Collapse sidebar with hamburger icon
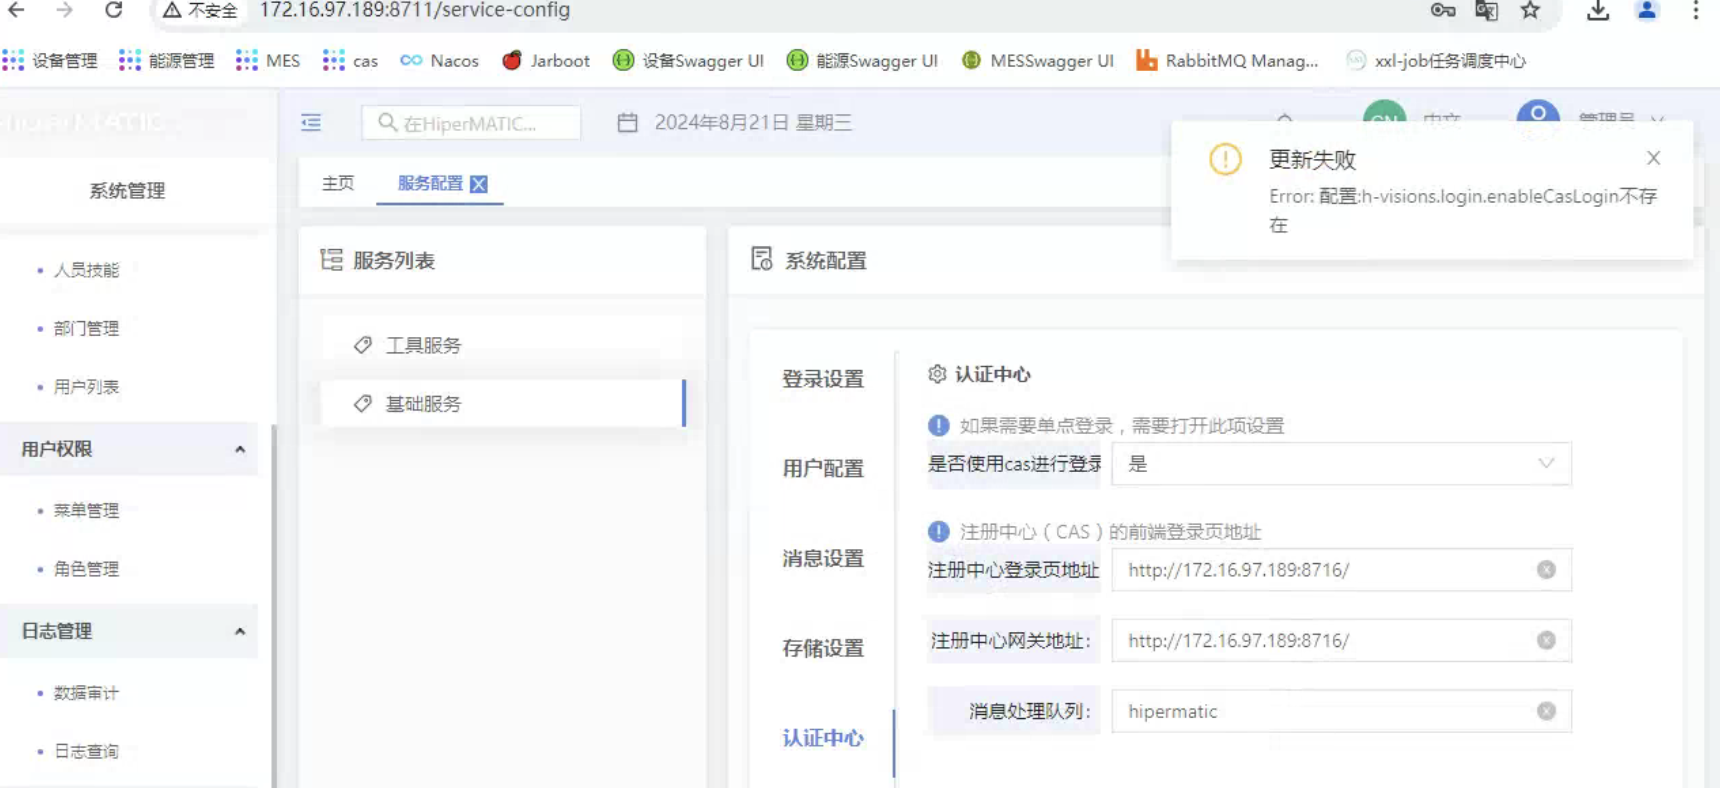 click(311, 123)
